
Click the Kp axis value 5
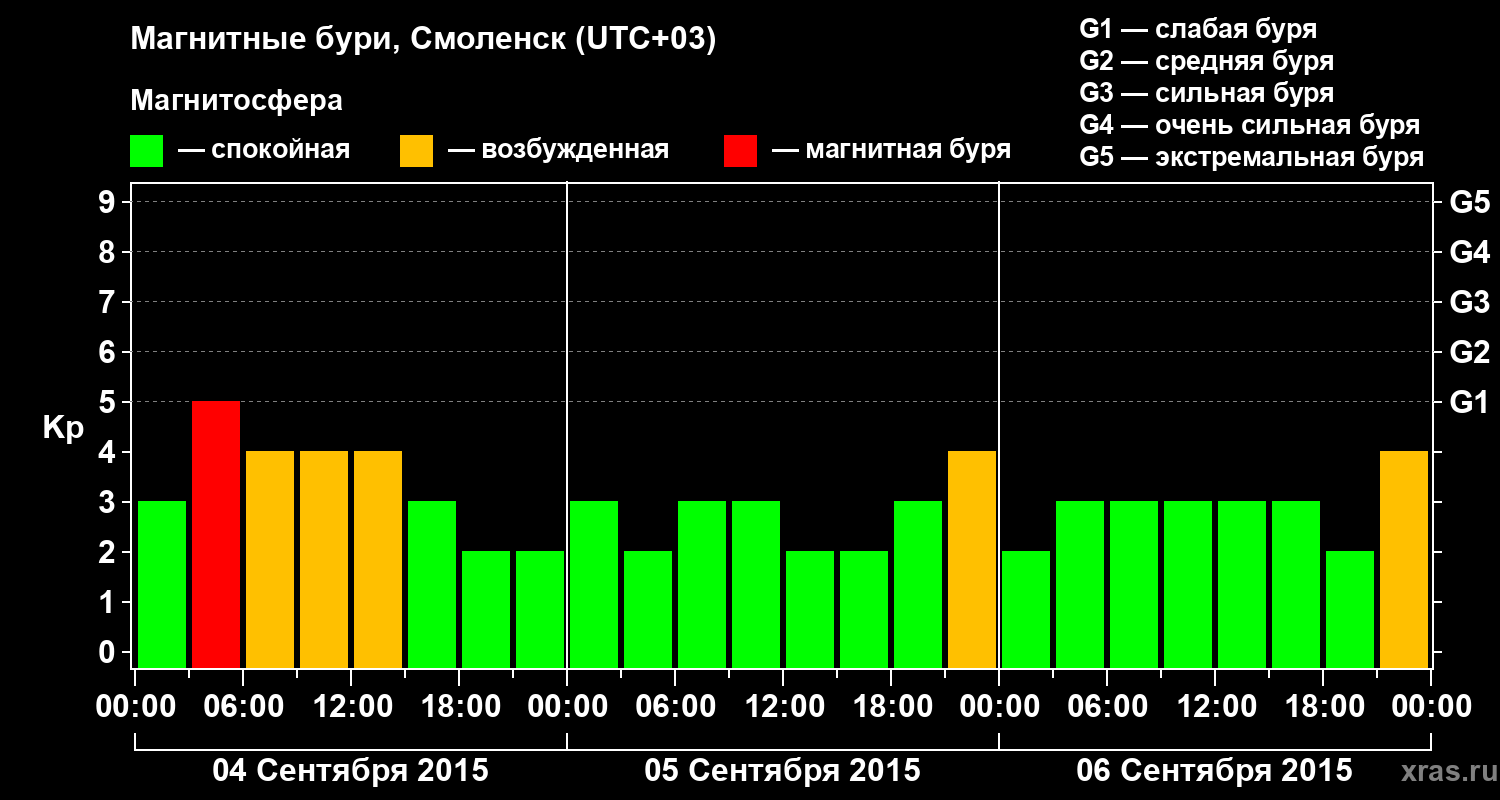(109, 402)
